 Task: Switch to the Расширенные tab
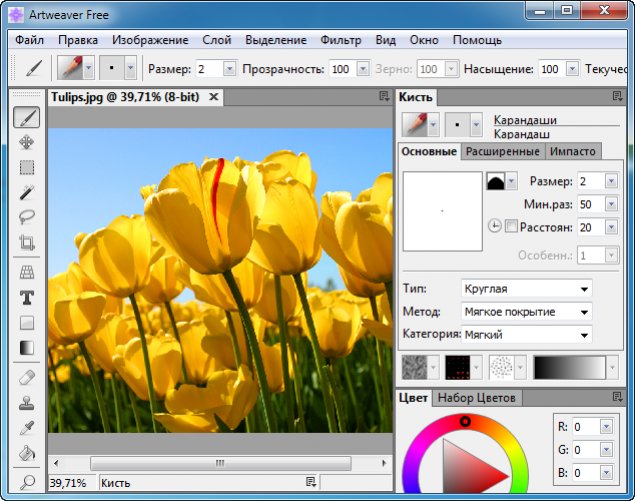click(503, 152)
